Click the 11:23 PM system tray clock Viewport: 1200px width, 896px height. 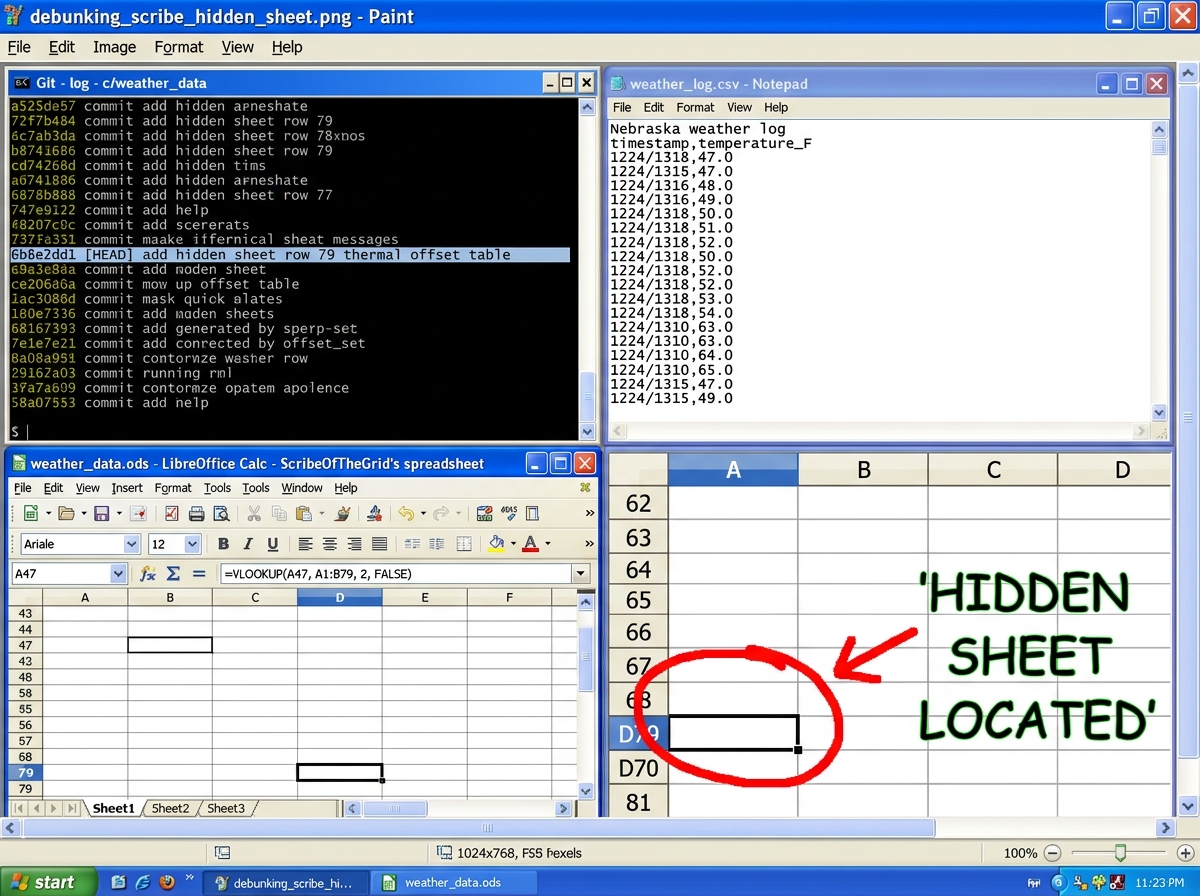1160,883
